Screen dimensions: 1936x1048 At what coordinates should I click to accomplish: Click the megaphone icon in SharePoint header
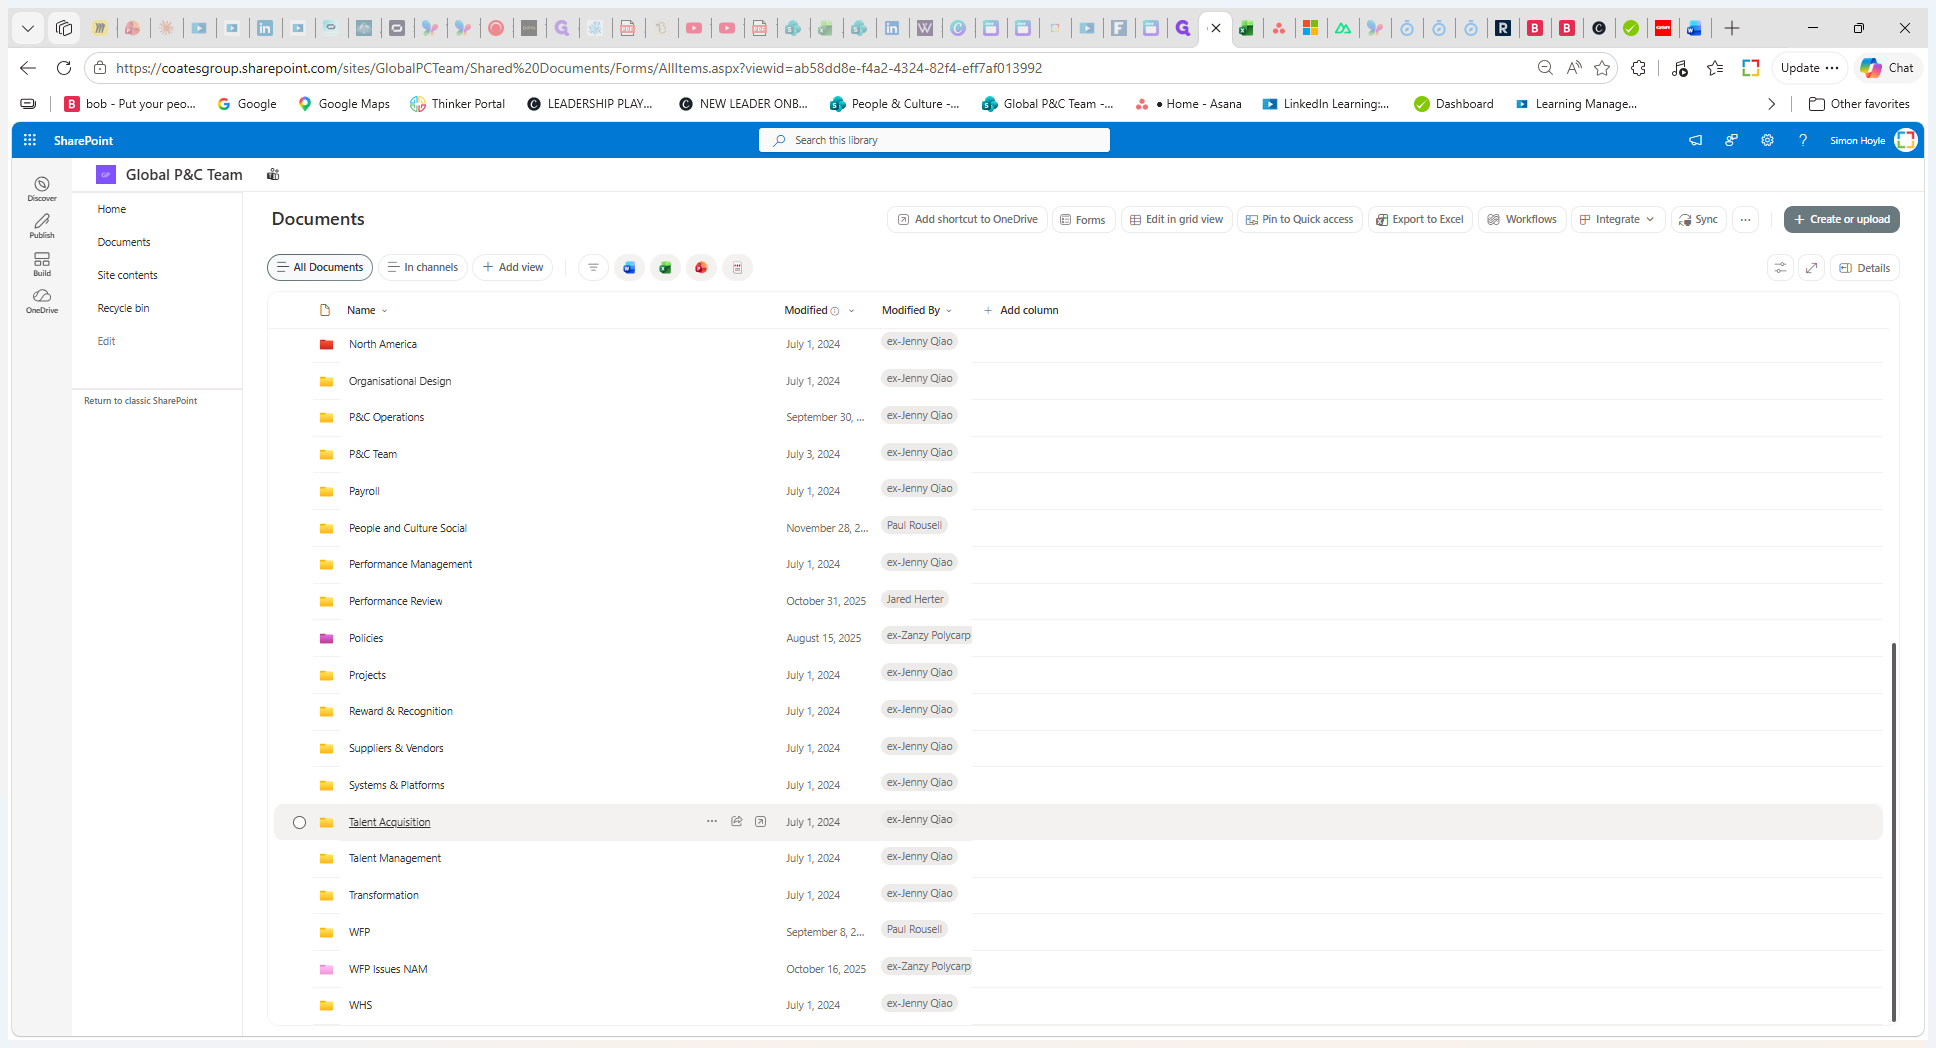click(1696, 140)
